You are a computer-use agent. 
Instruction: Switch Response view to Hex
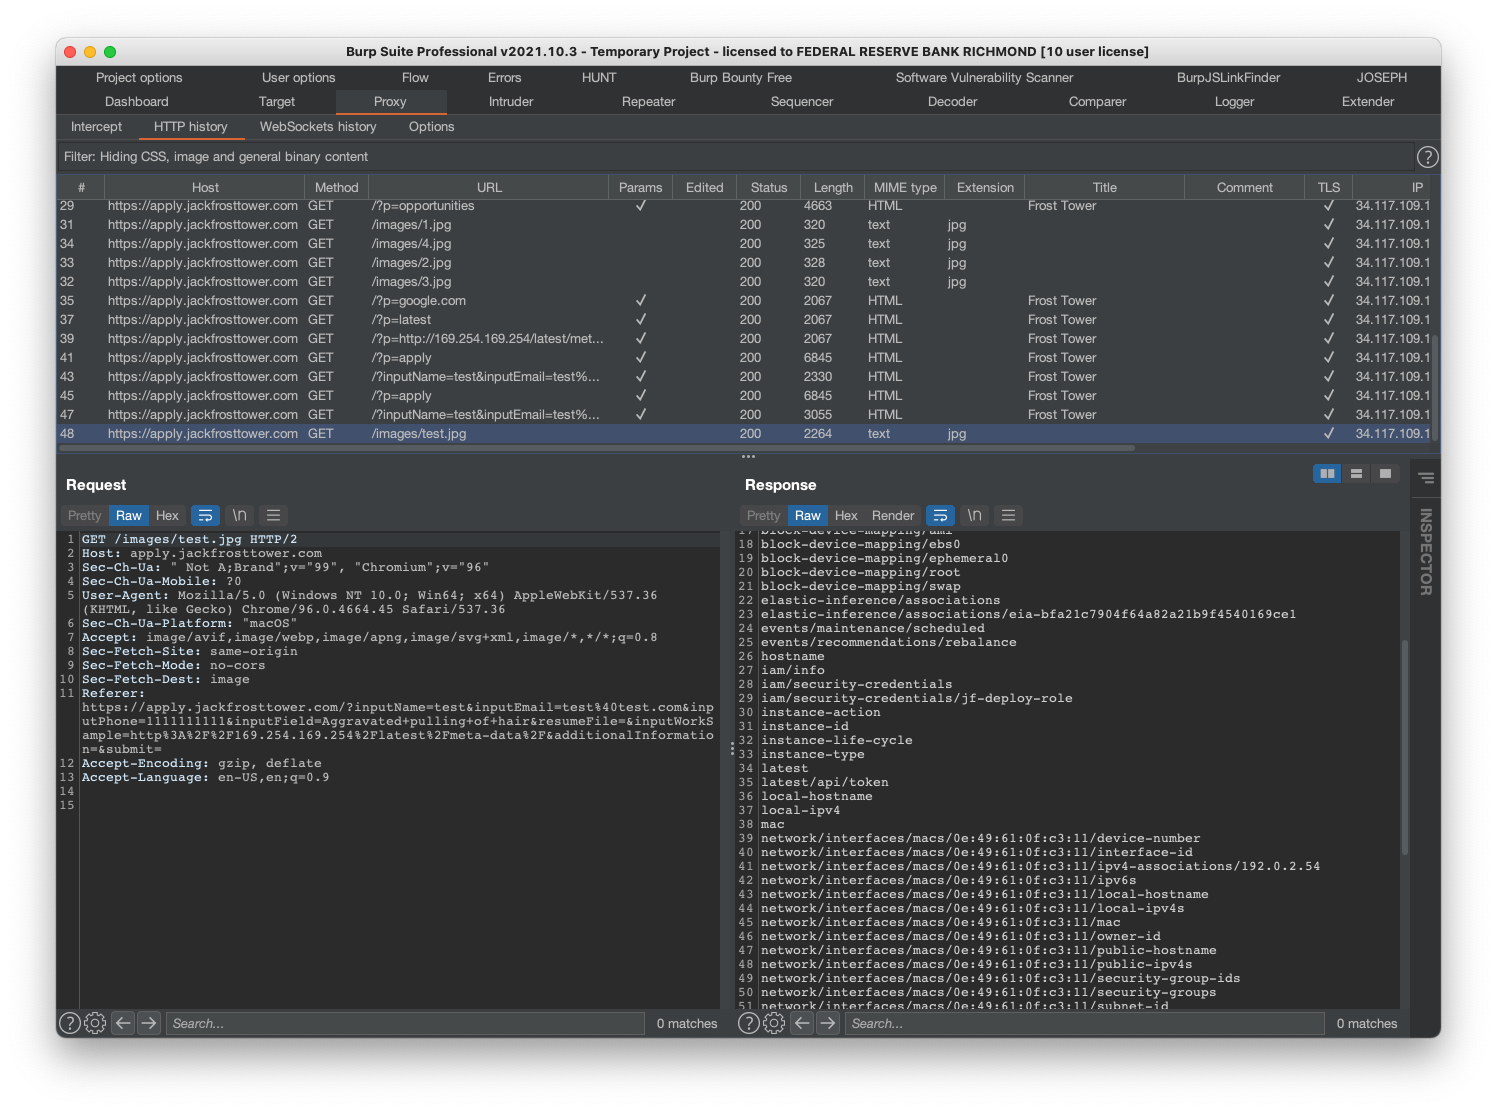[846, 516]
